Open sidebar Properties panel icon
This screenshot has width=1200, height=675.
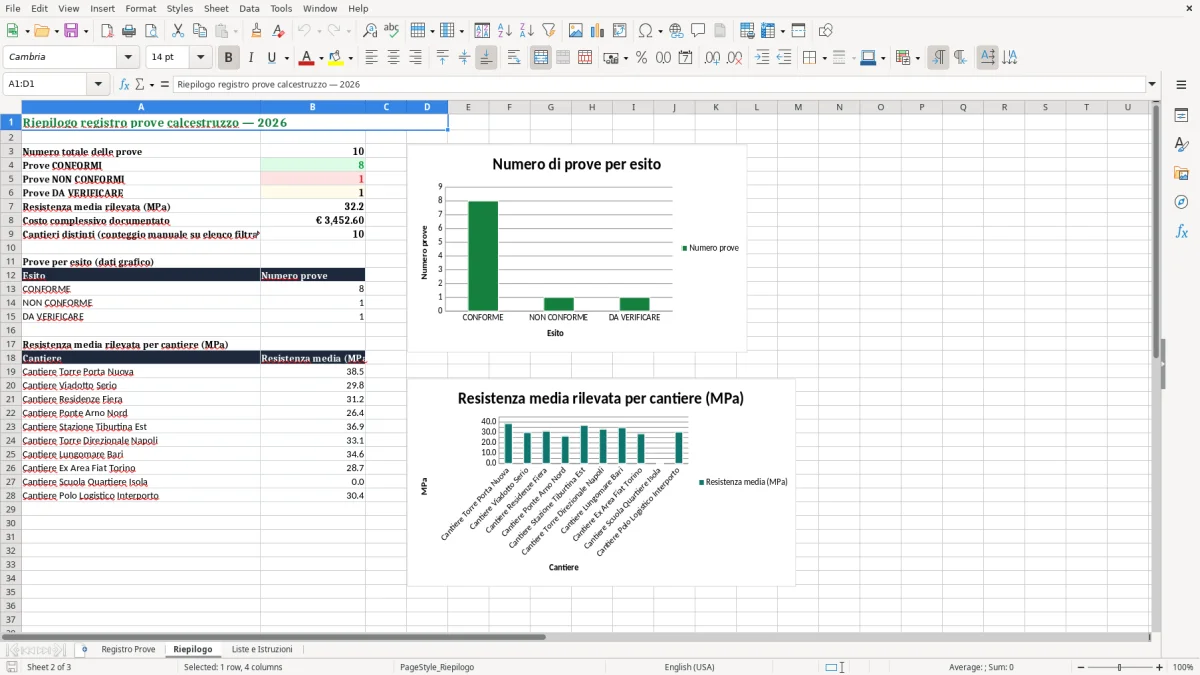1181,115
